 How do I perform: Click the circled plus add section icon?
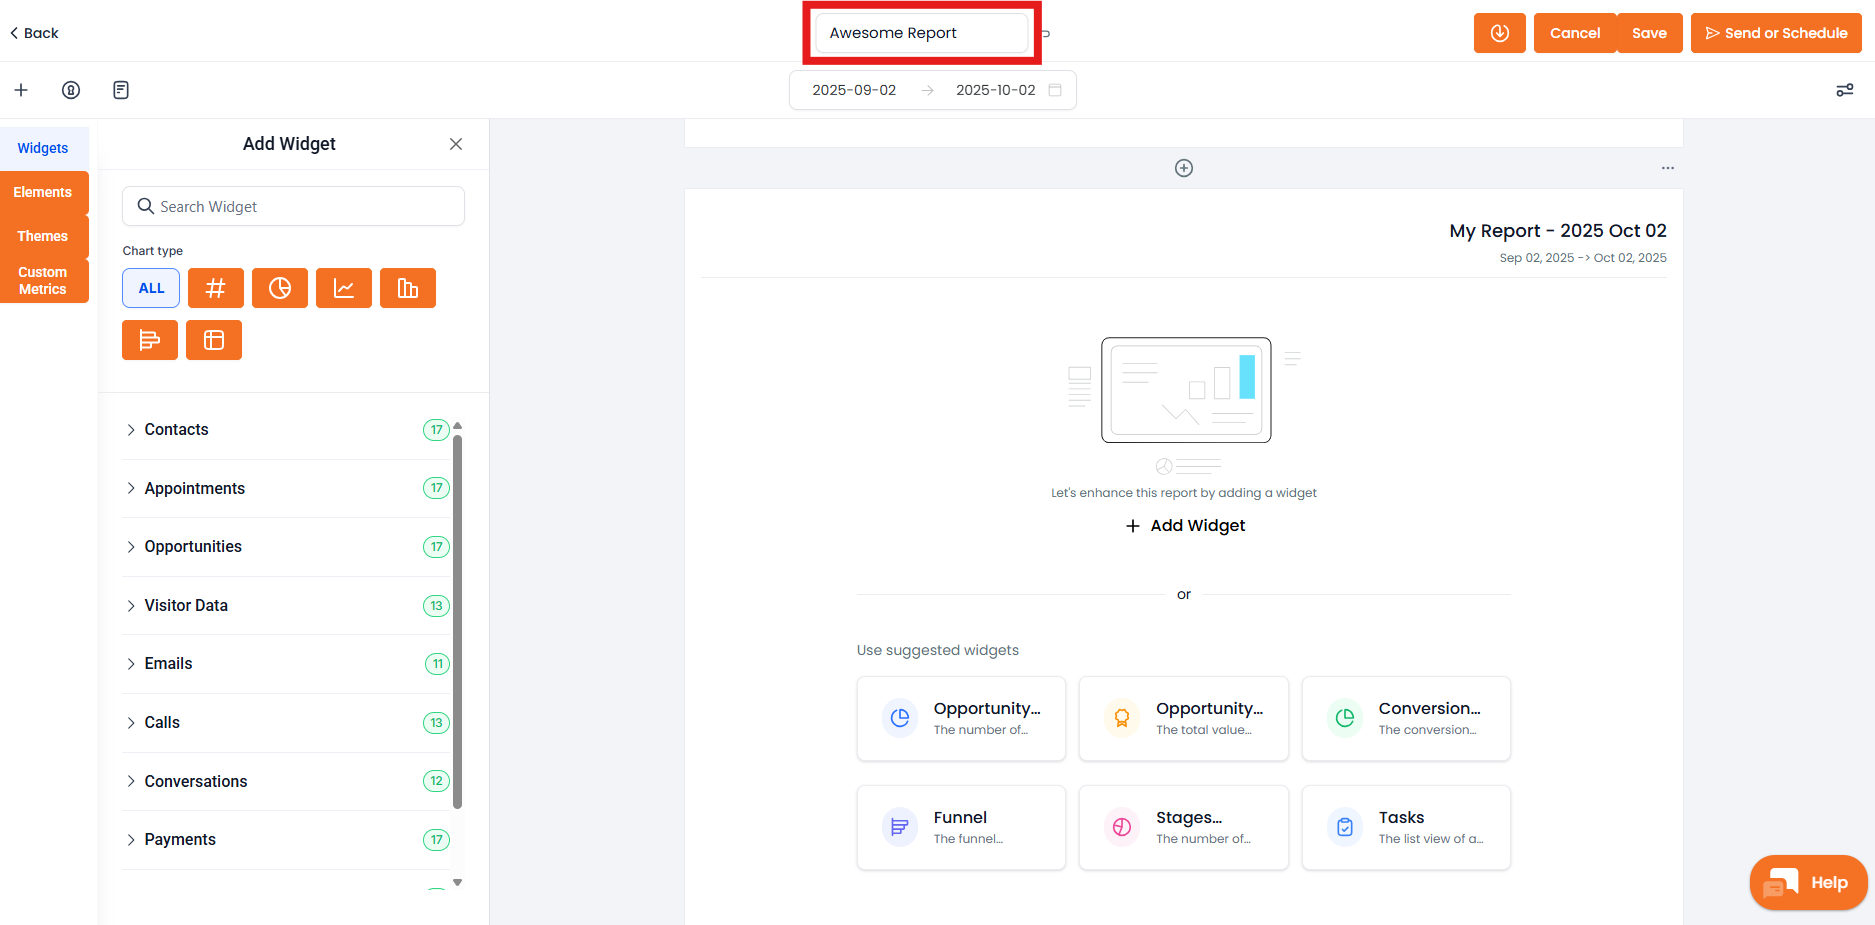[x=1184, y=168]
